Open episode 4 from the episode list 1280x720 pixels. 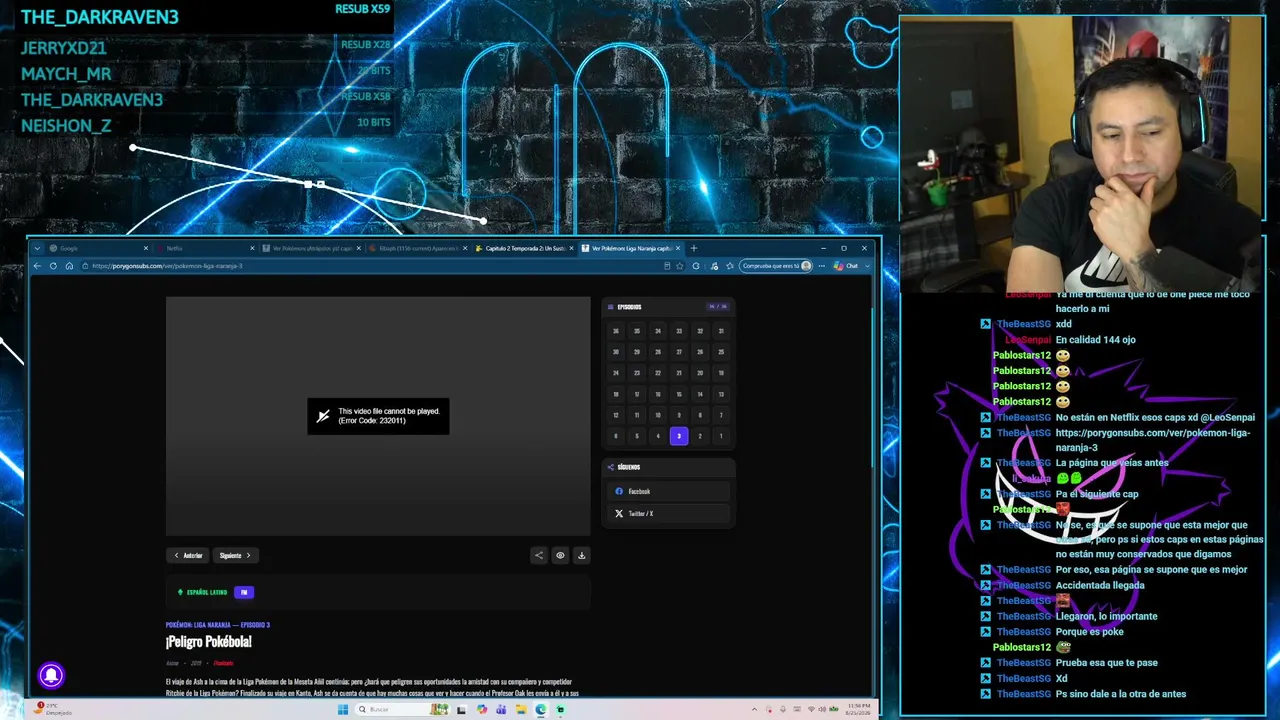coord(658,436)
